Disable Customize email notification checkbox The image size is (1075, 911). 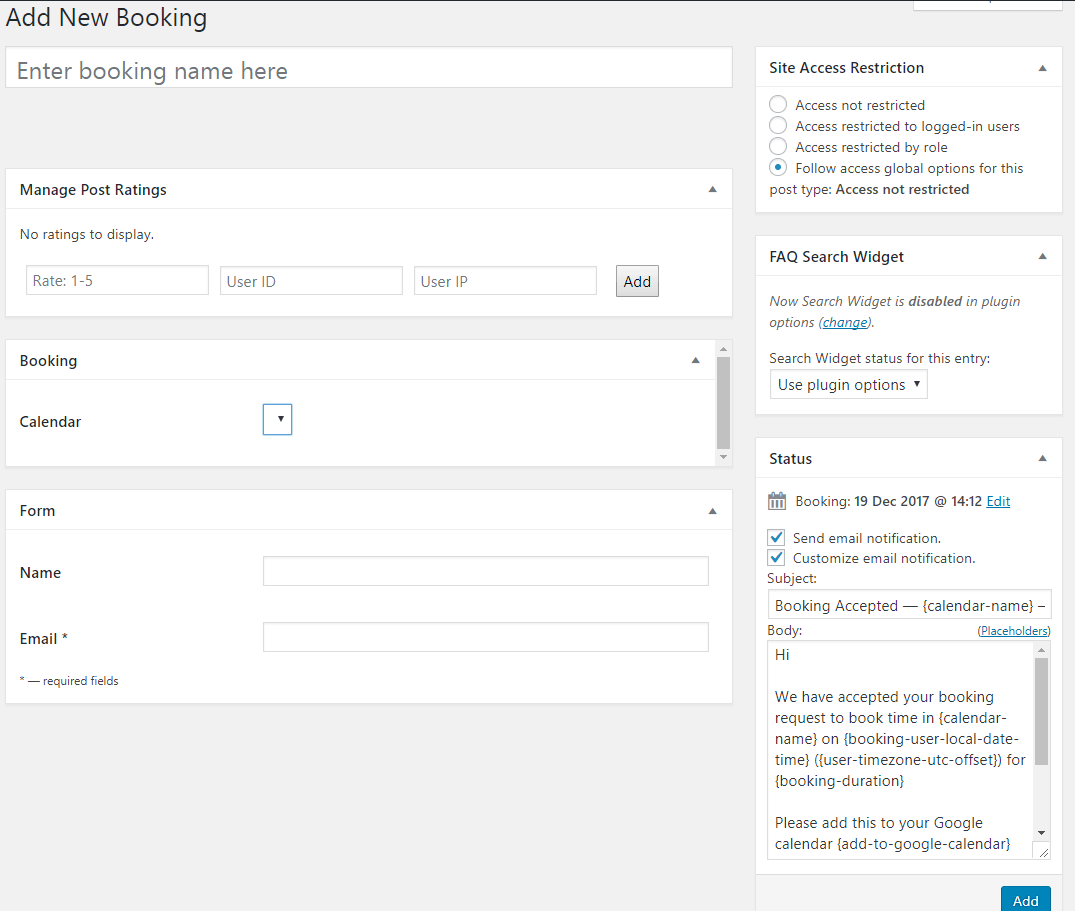coord(777,558)
